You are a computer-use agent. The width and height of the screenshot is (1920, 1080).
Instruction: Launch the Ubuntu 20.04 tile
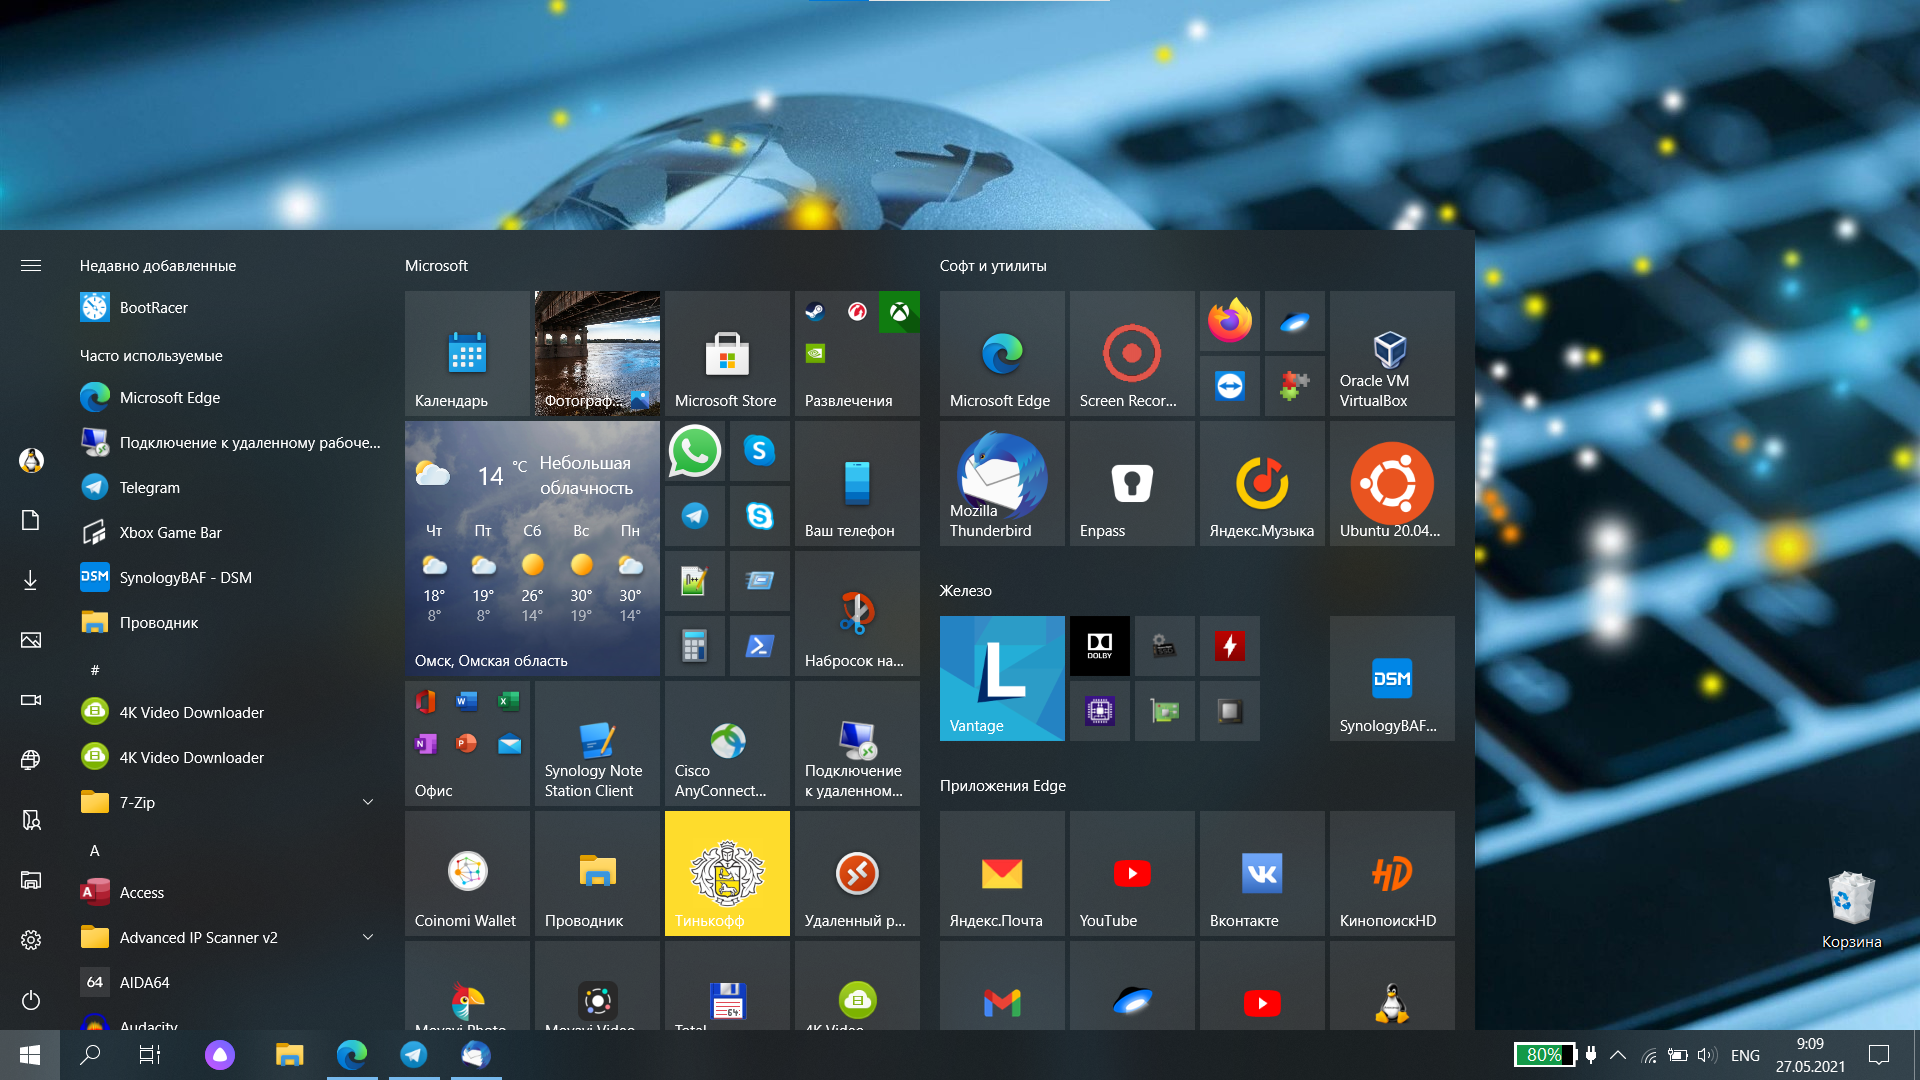pos(1392,483)
